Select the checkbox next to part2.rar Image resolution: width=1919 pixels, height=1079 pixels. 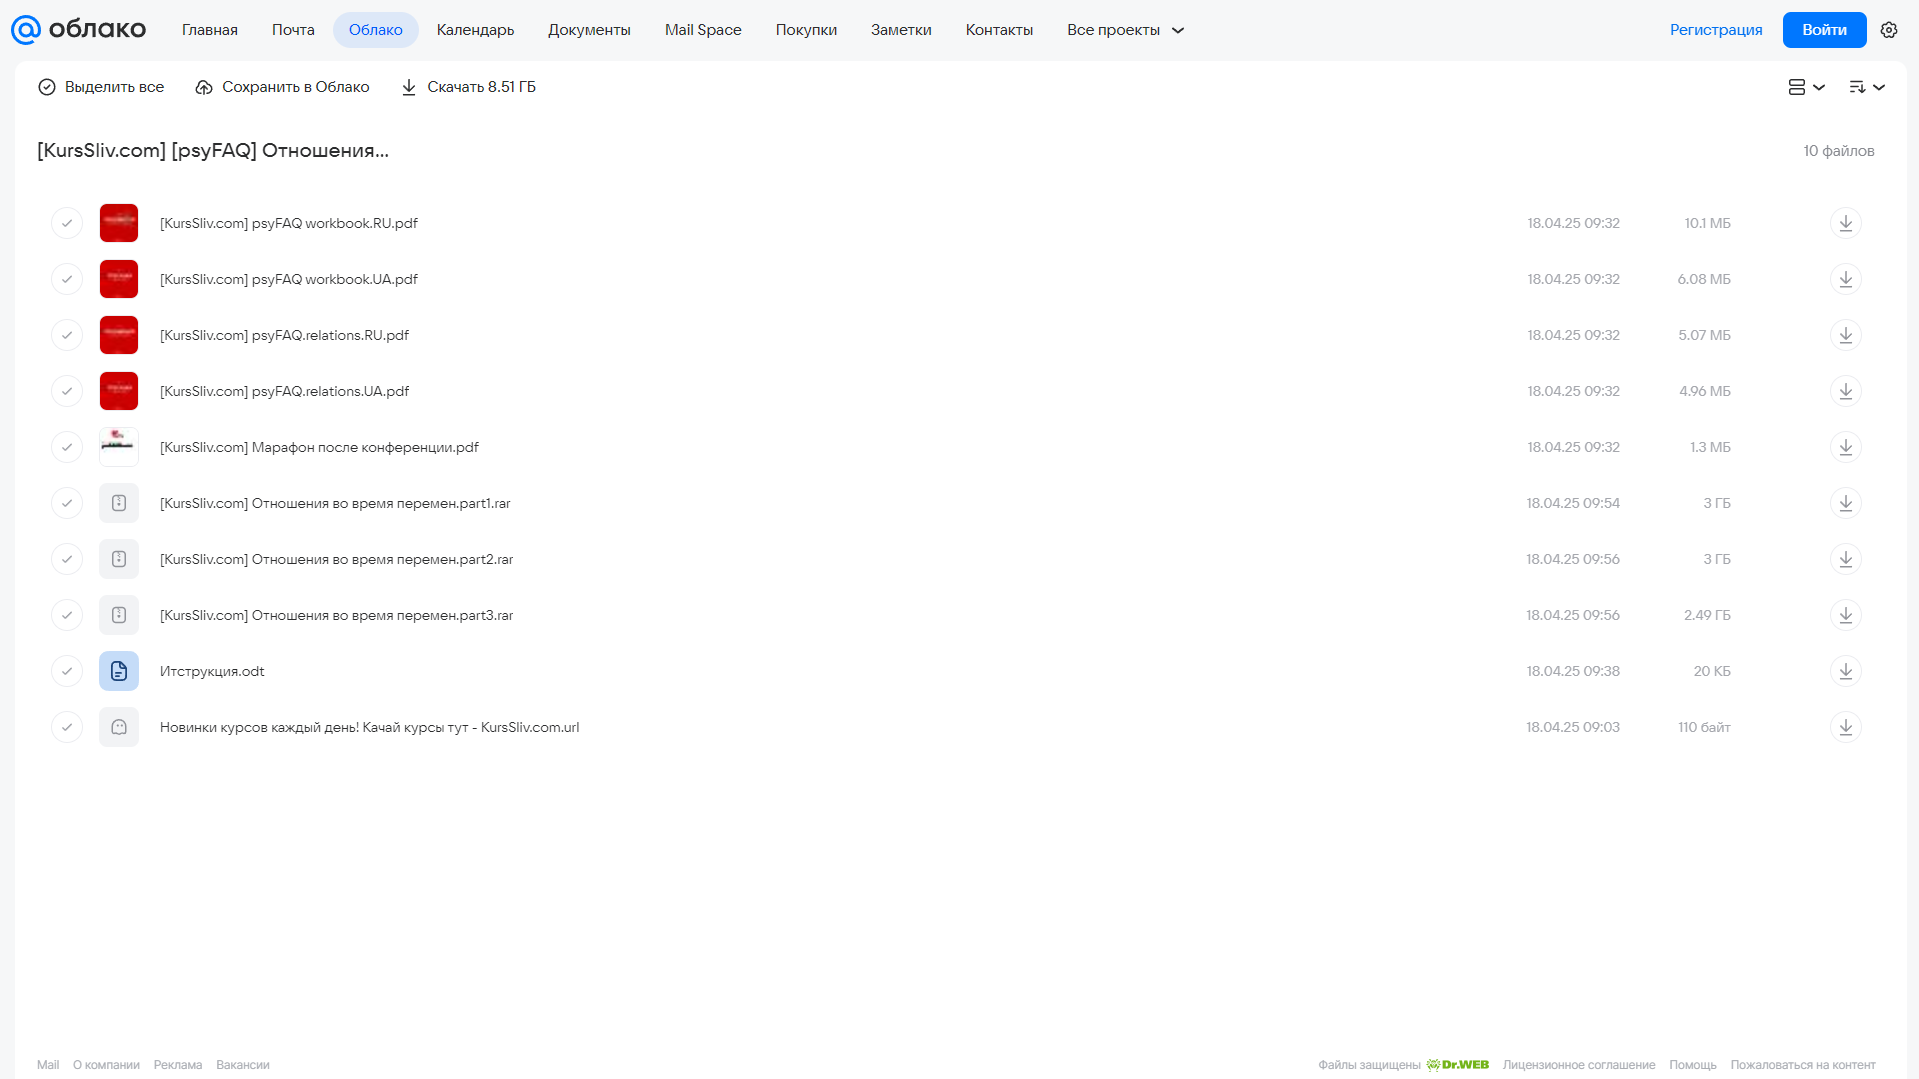[x=67, y=559]
